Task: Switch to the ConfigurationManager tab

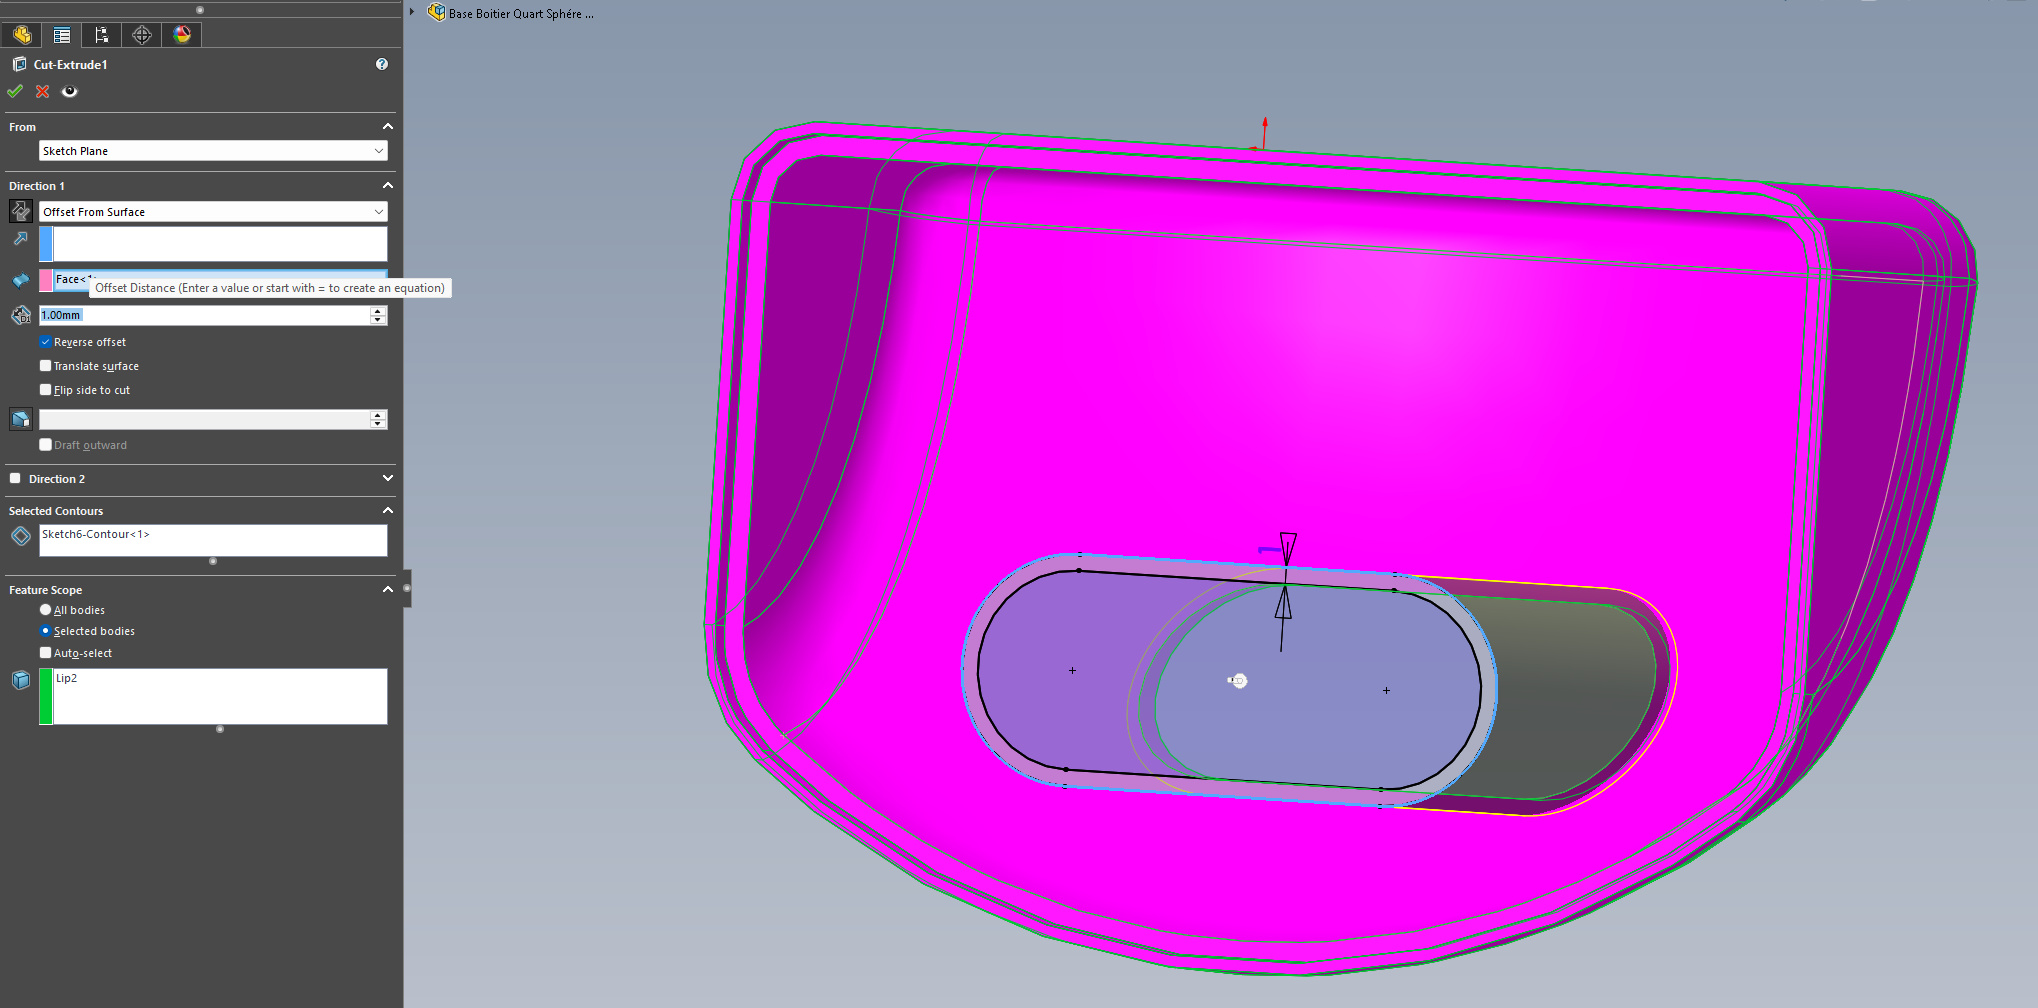Action: 101,35
